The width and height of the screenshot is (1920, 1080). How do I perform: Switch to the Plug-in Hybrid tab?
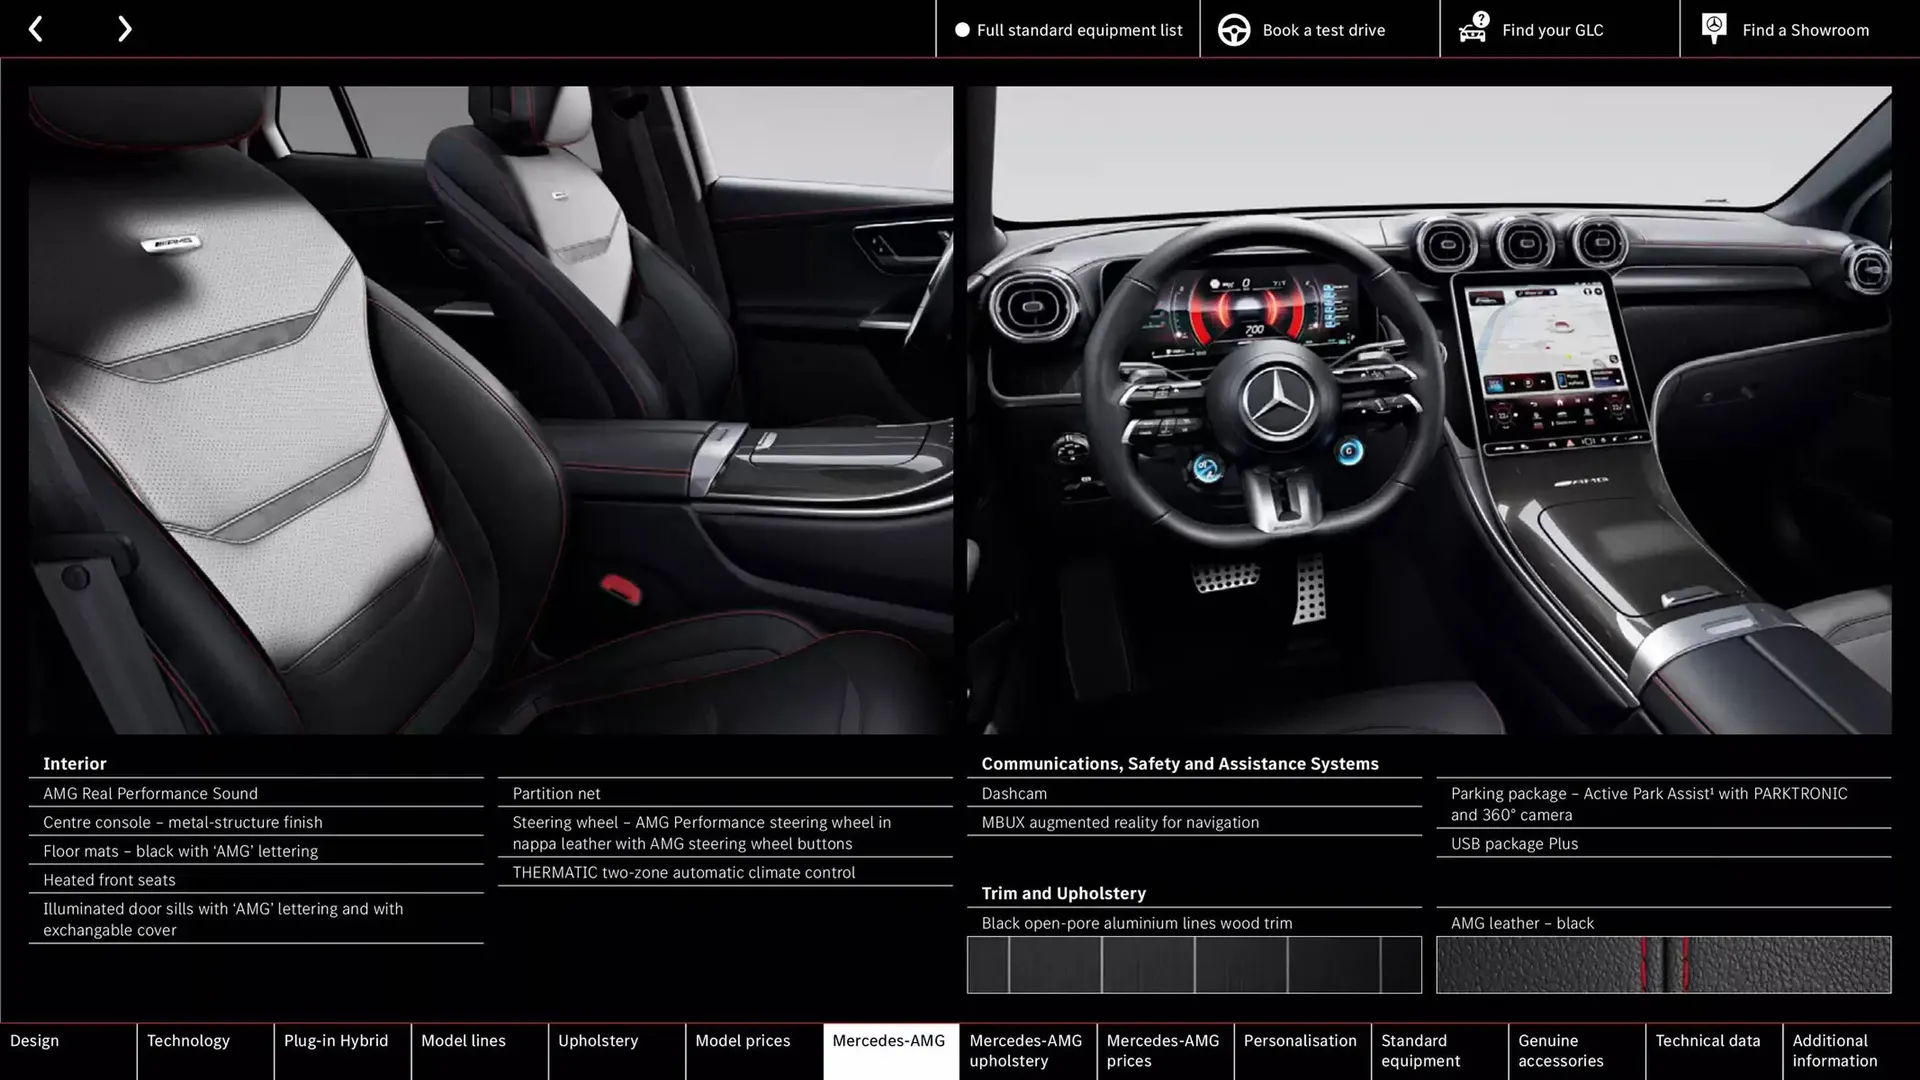coord(342,1051)
